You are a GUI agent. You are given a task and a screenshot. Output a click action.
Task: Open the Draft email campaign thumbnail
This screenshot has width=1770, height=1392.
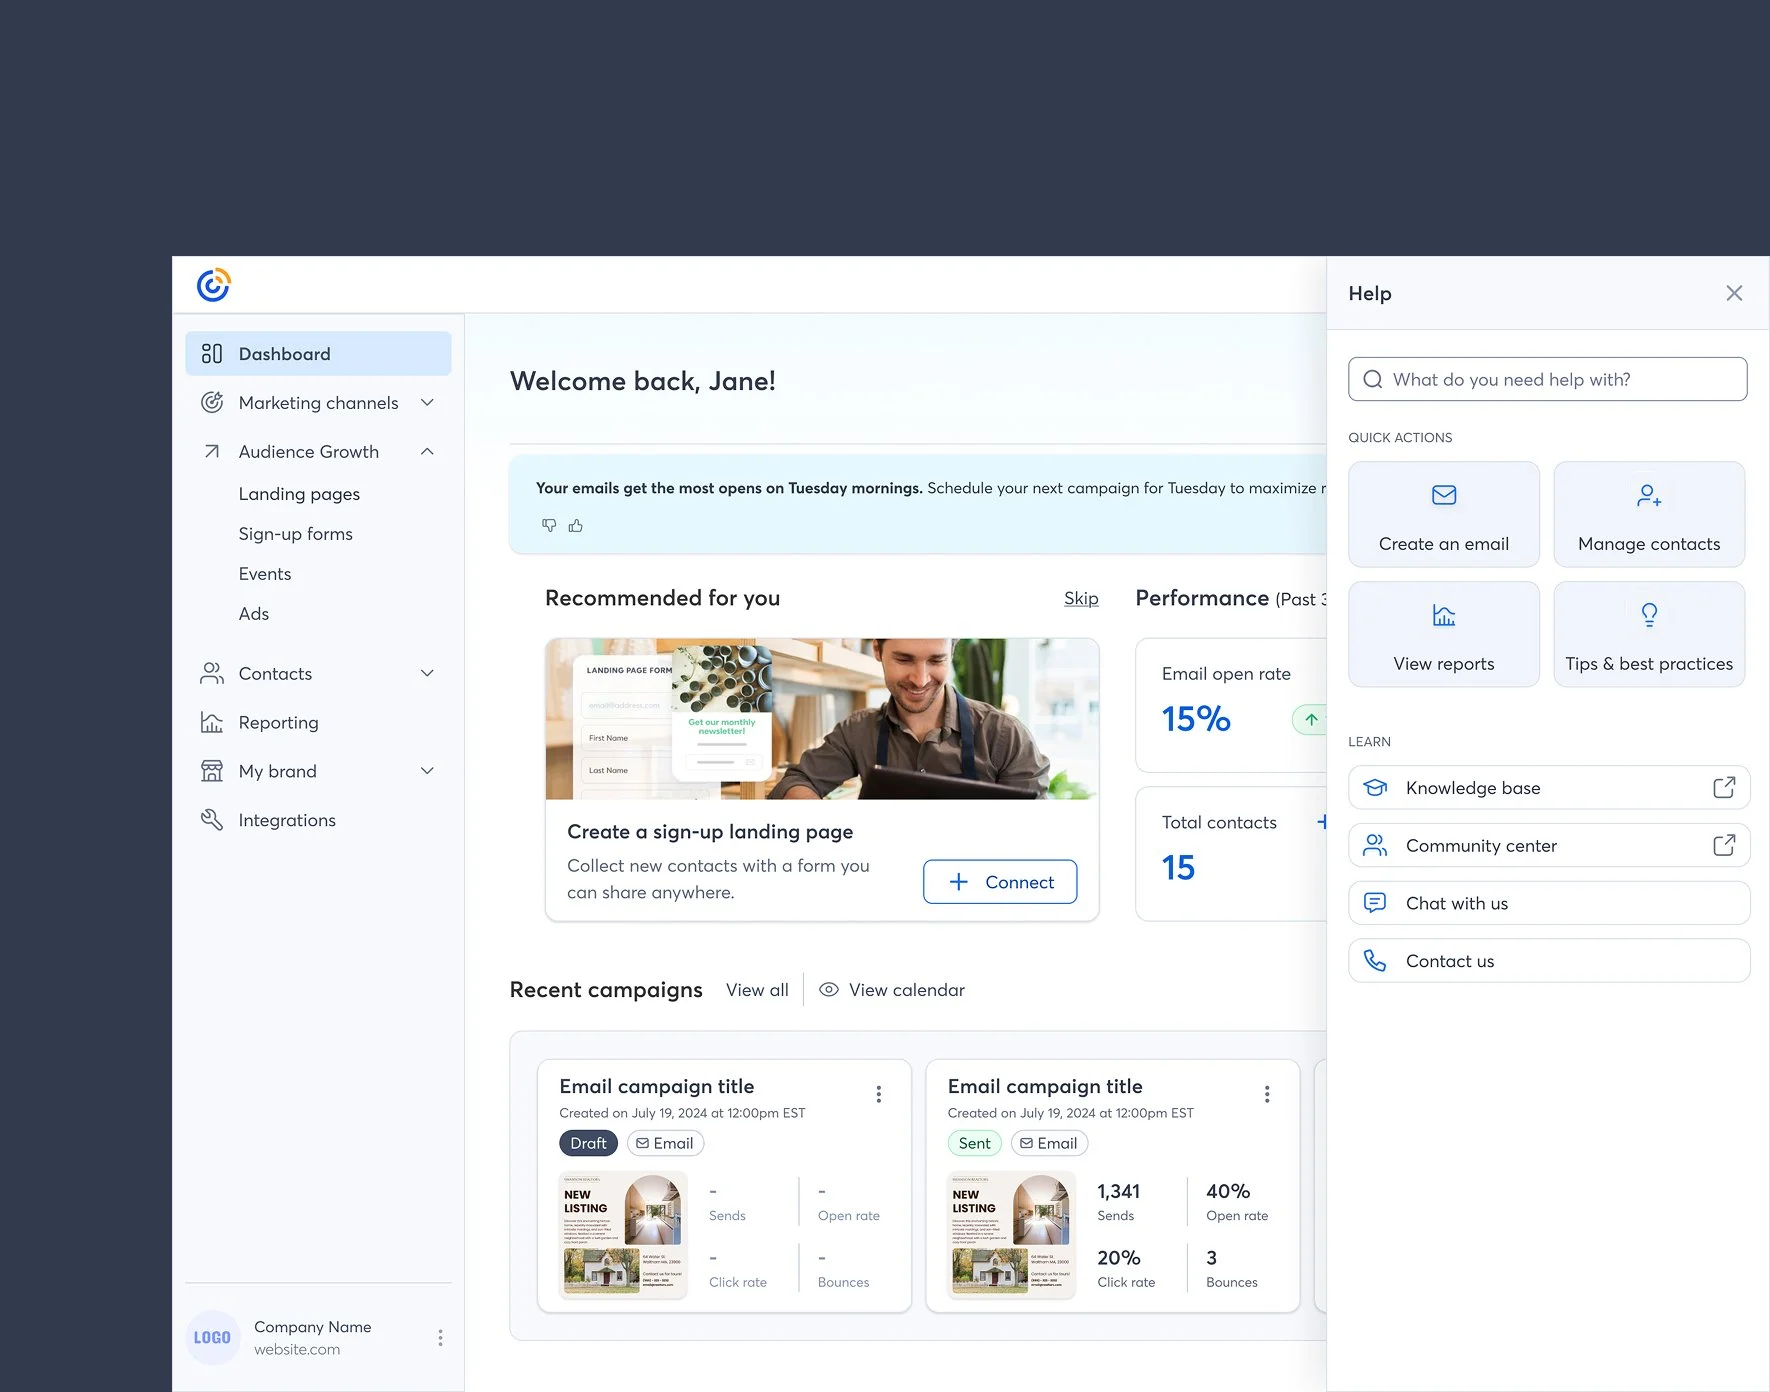623,1235
